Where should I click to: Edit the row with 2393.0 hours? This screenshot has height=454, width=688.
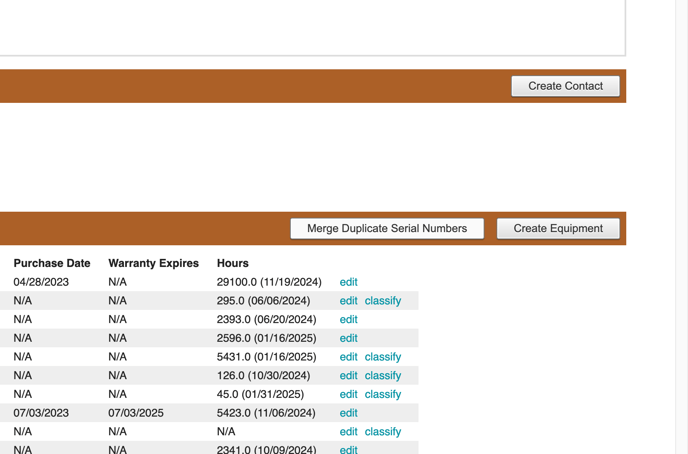tap(348, 320)
